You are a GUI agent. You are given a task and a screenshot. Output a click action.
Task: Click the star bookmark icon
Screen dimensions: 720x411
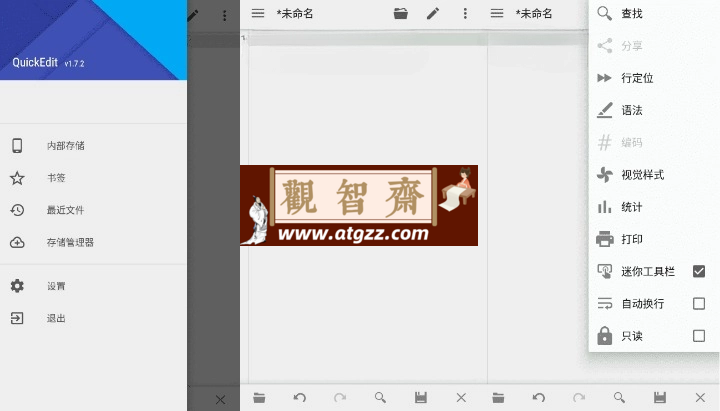pos(17,178)
